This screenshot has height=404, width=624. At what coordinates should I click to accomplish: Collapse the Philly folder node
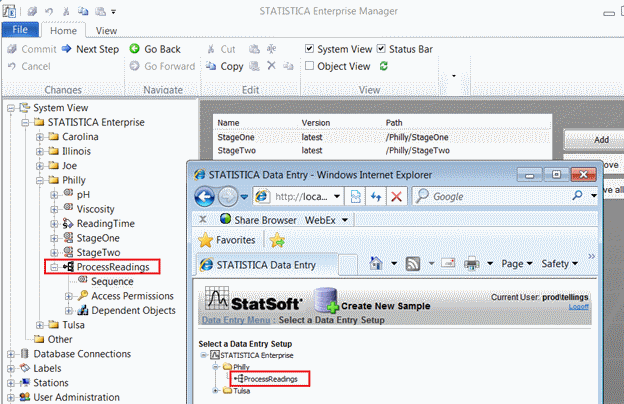40,180
